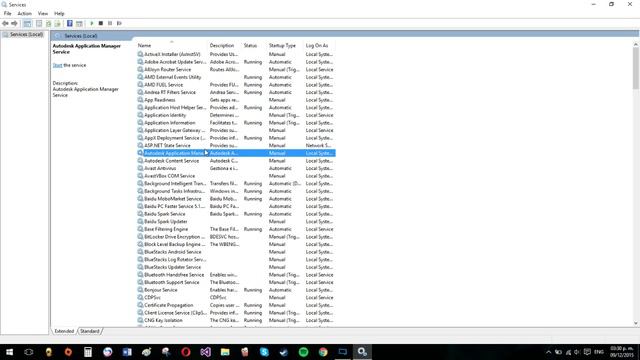
Task: Select the App Readiness service row
Action: [236, 100]
